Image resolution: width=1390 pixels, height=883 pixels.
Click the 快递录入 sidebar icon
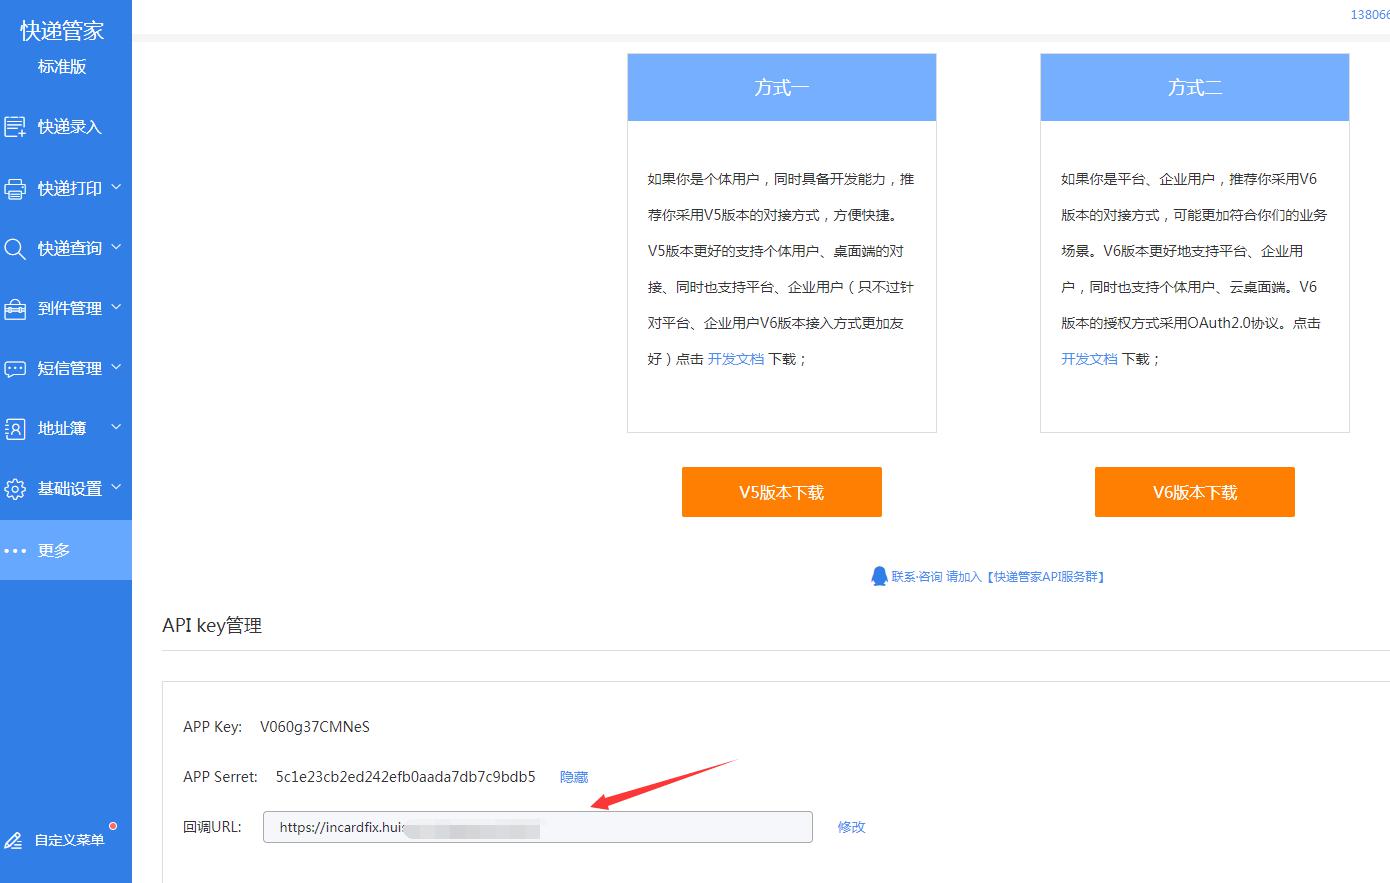[15, 127]
